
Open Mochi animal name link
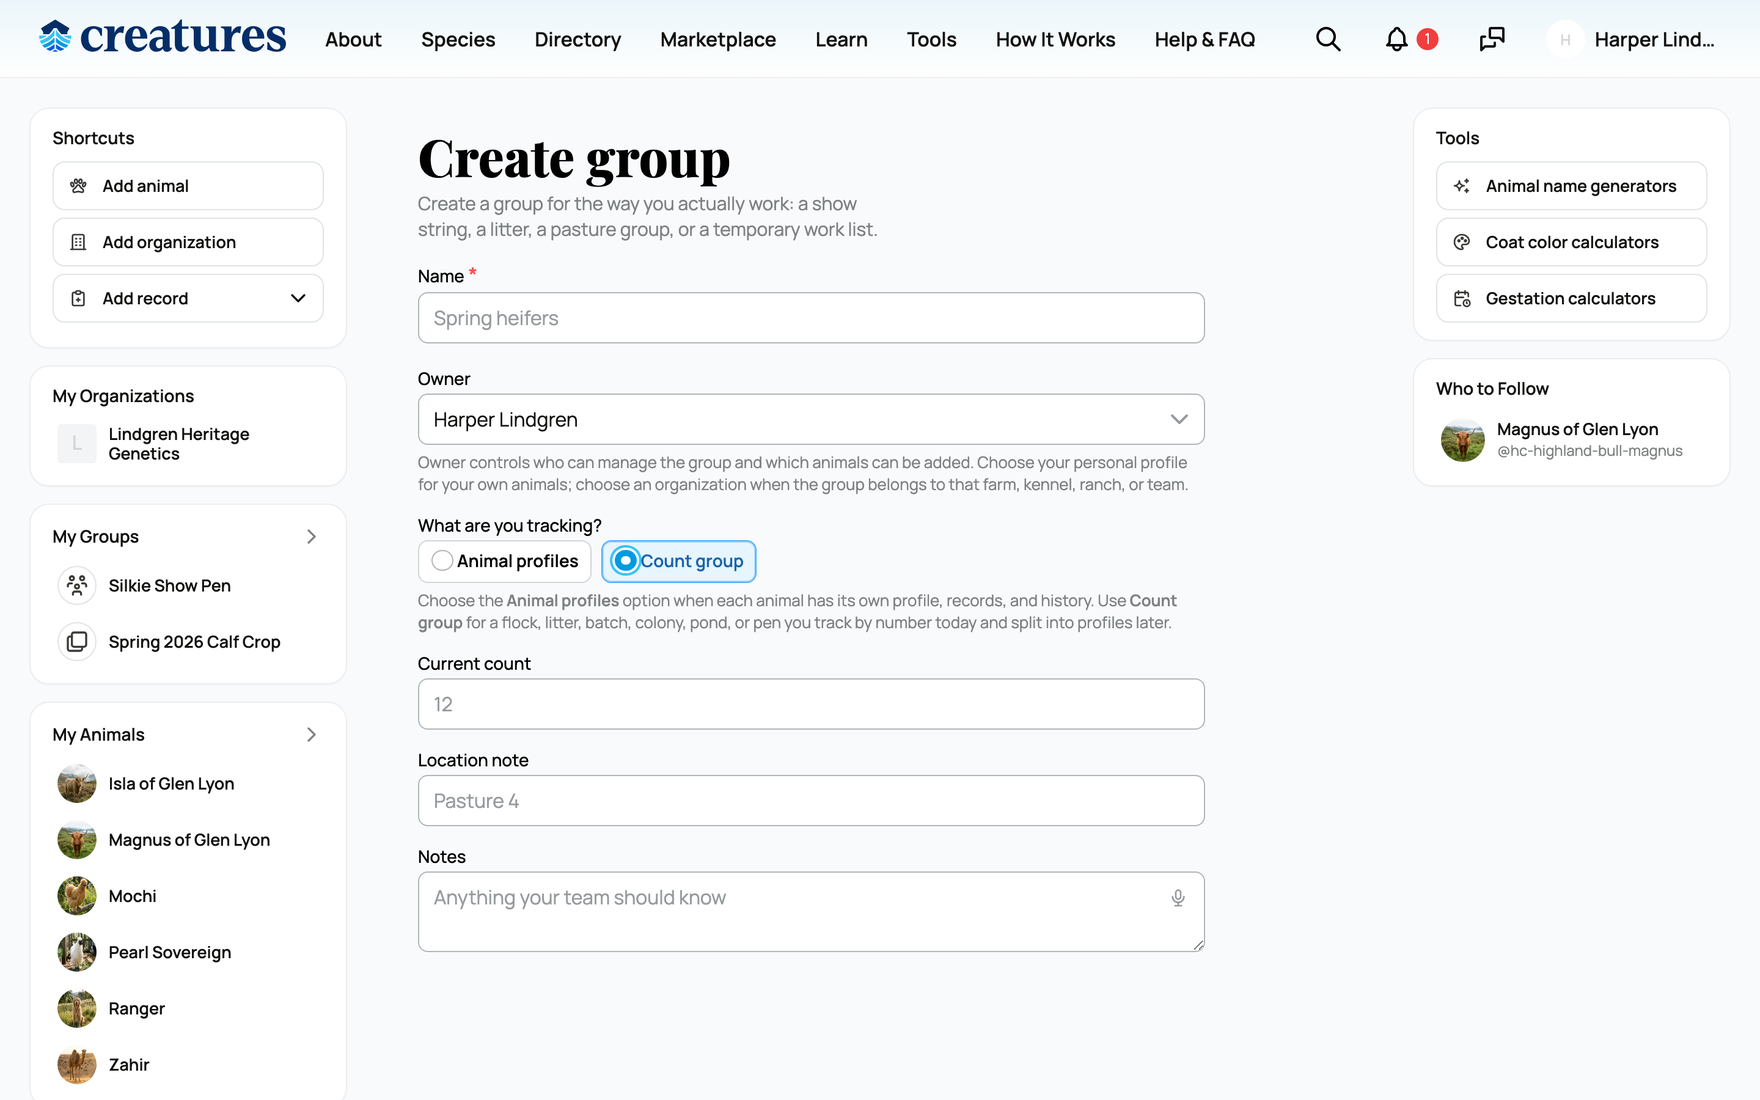pyautogui.click(x=132, y=896)
